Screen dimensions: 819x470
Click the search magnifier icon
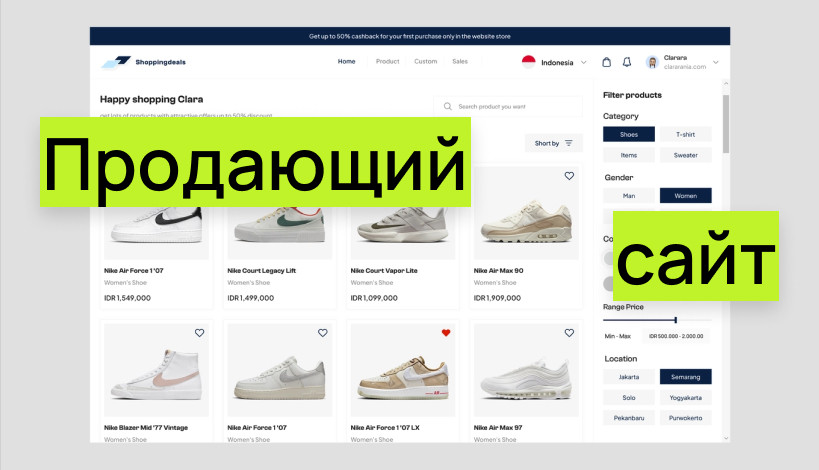point(448,106)
